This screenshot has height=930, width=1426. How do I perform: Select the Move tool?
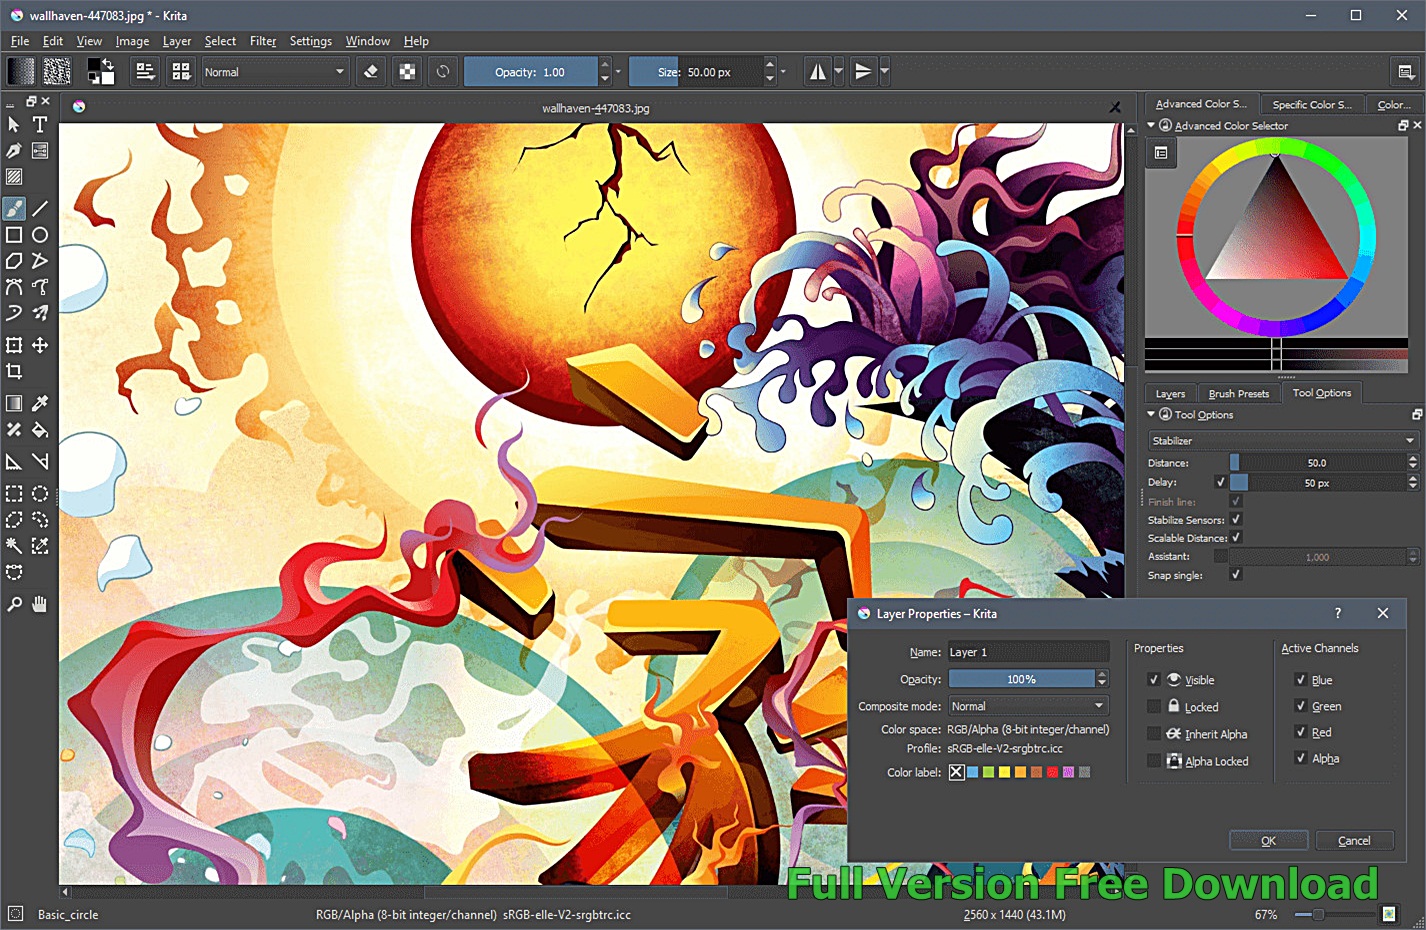point(40,345)
